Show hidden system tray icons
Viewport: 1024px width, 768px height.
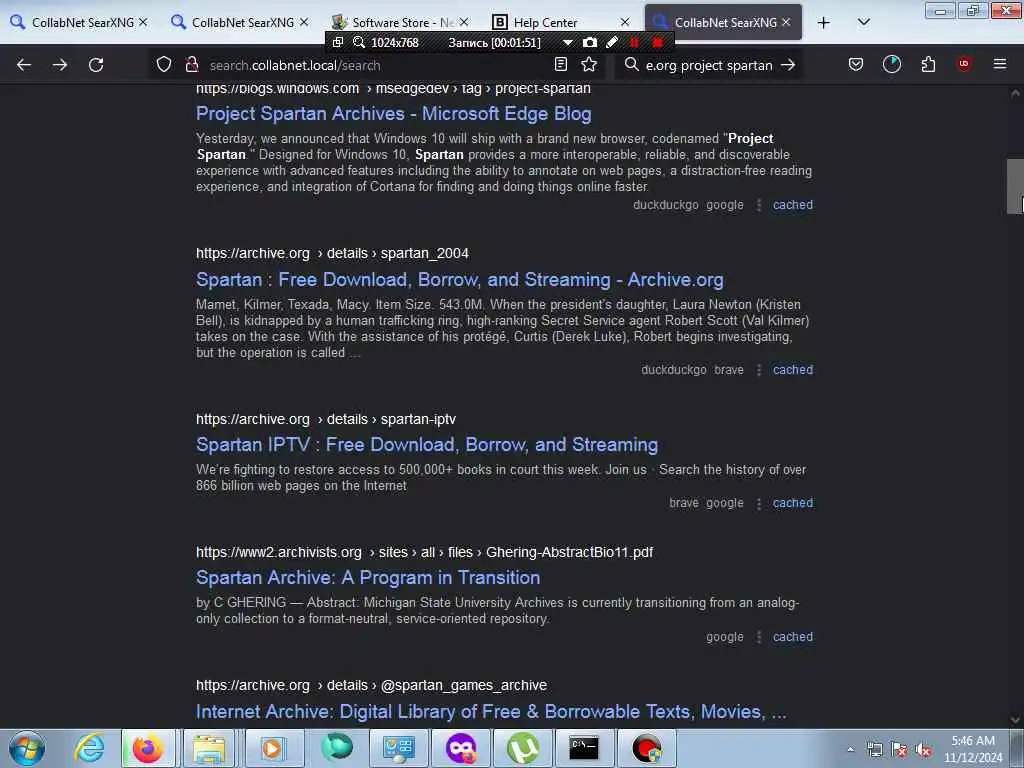(850, 750)
